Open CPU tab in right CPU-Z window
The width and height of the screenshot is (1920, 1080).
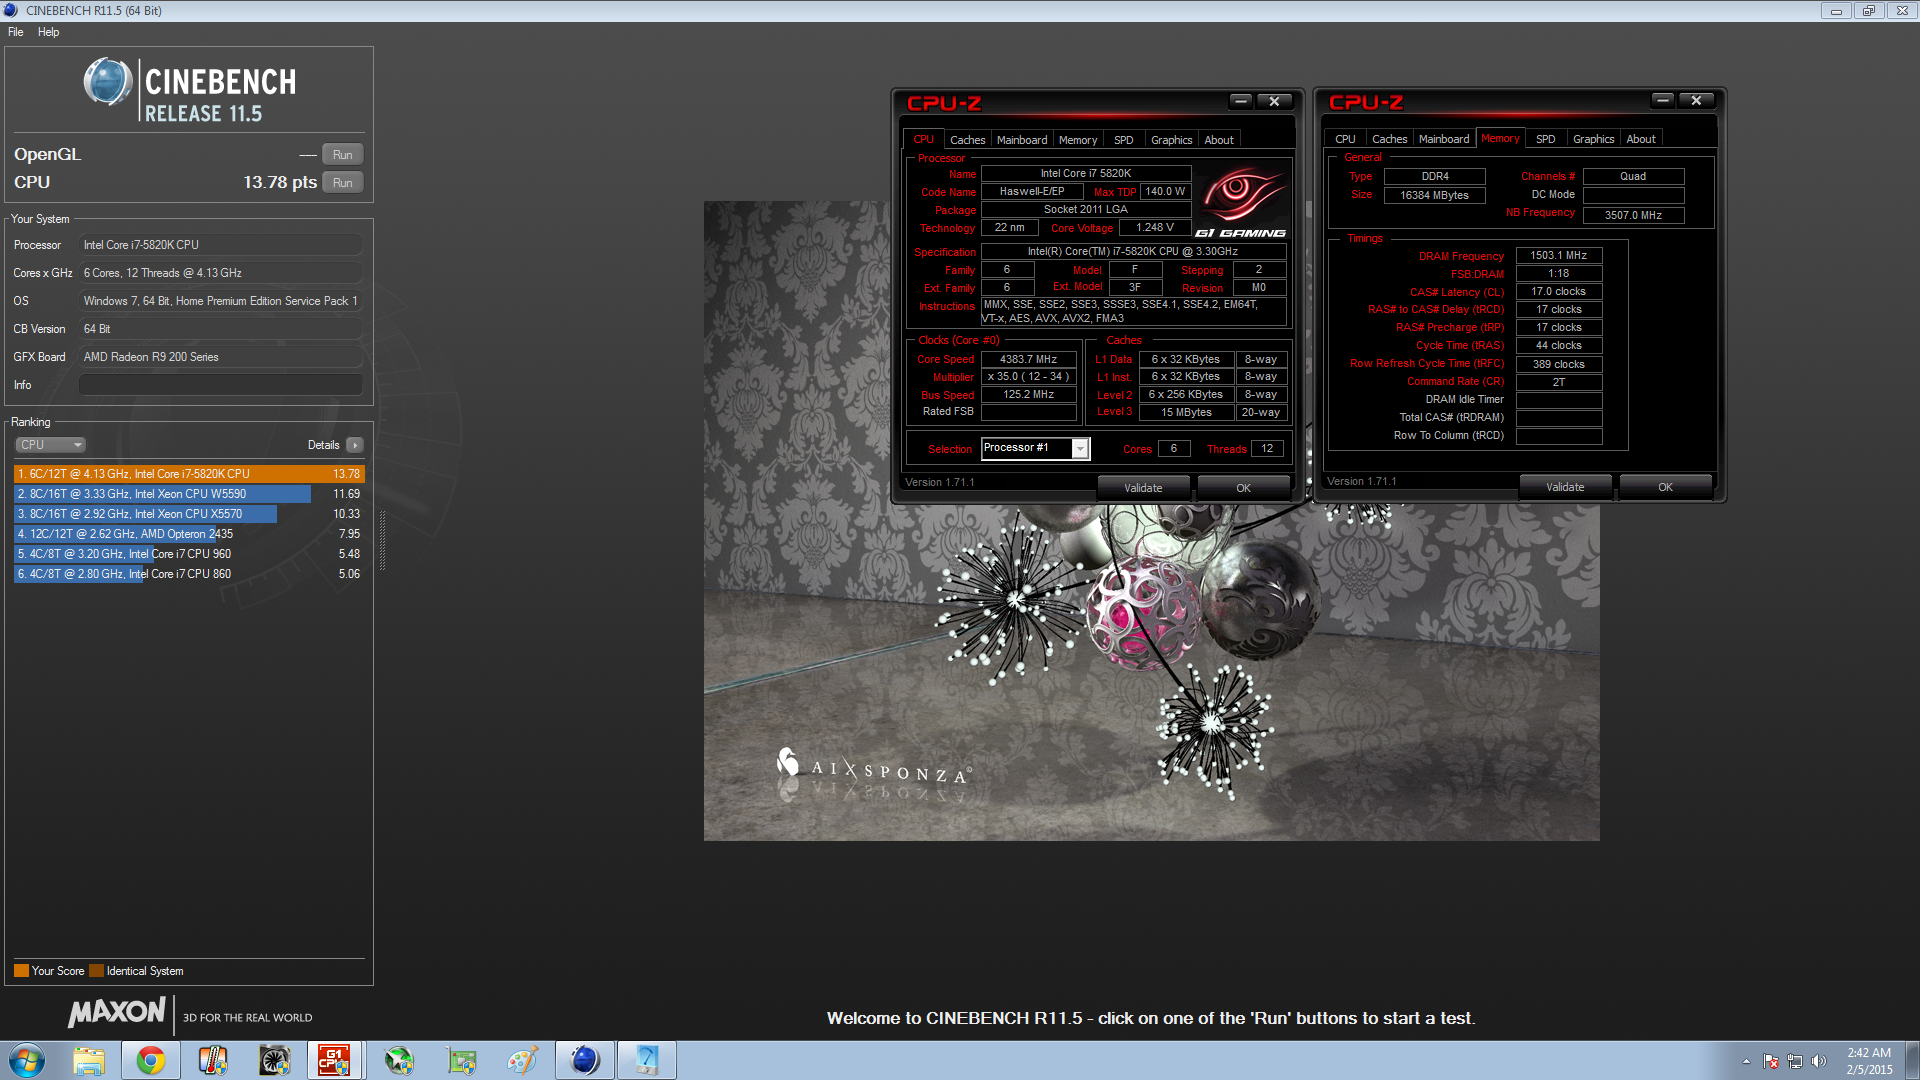point(1345,139)
